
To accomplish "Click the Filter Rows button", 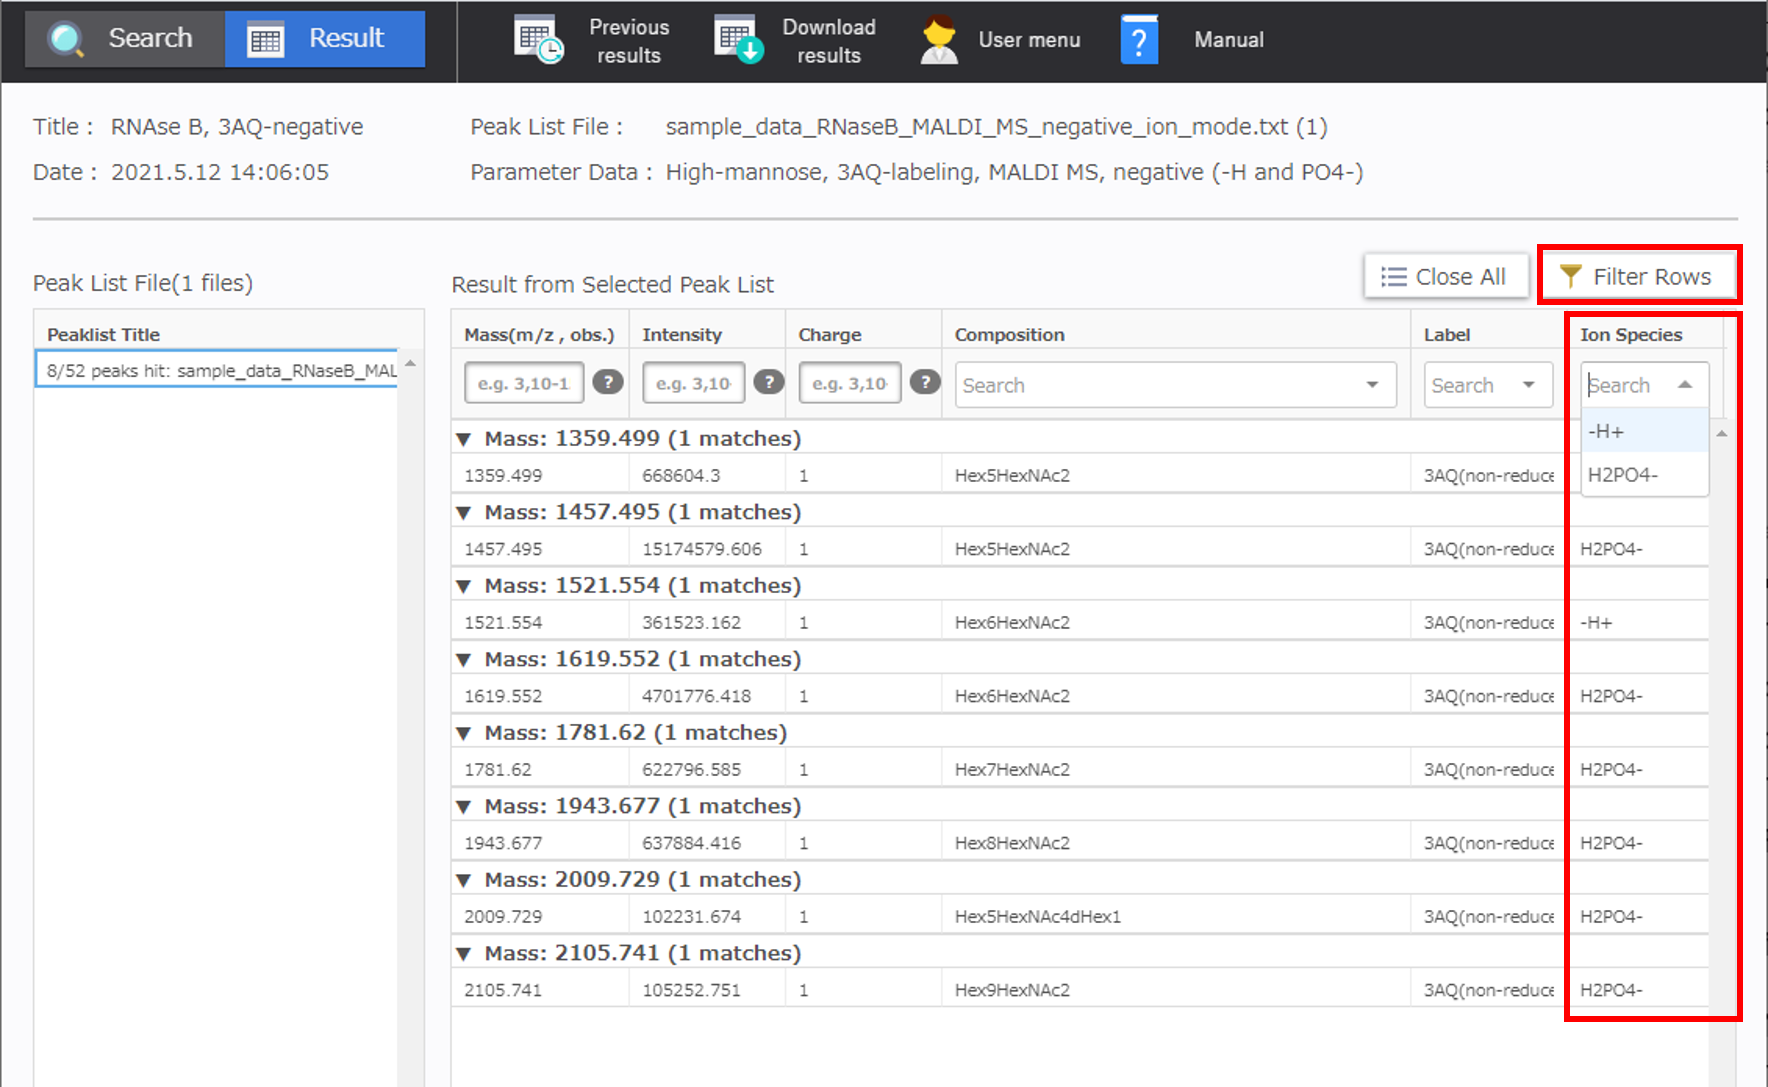I will [1638, 276].
